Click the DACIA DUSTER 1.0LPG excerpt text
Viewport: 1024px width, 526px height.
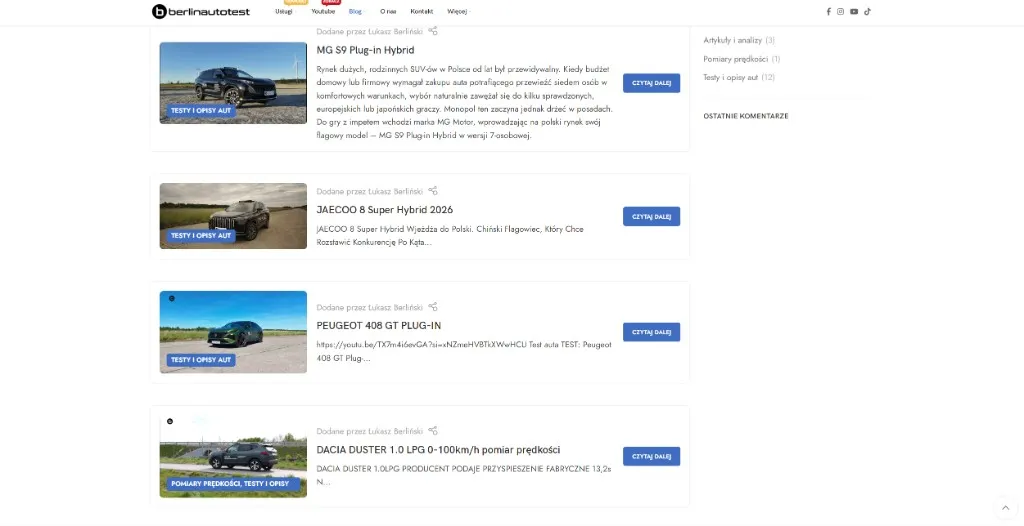tap(464, 475)
